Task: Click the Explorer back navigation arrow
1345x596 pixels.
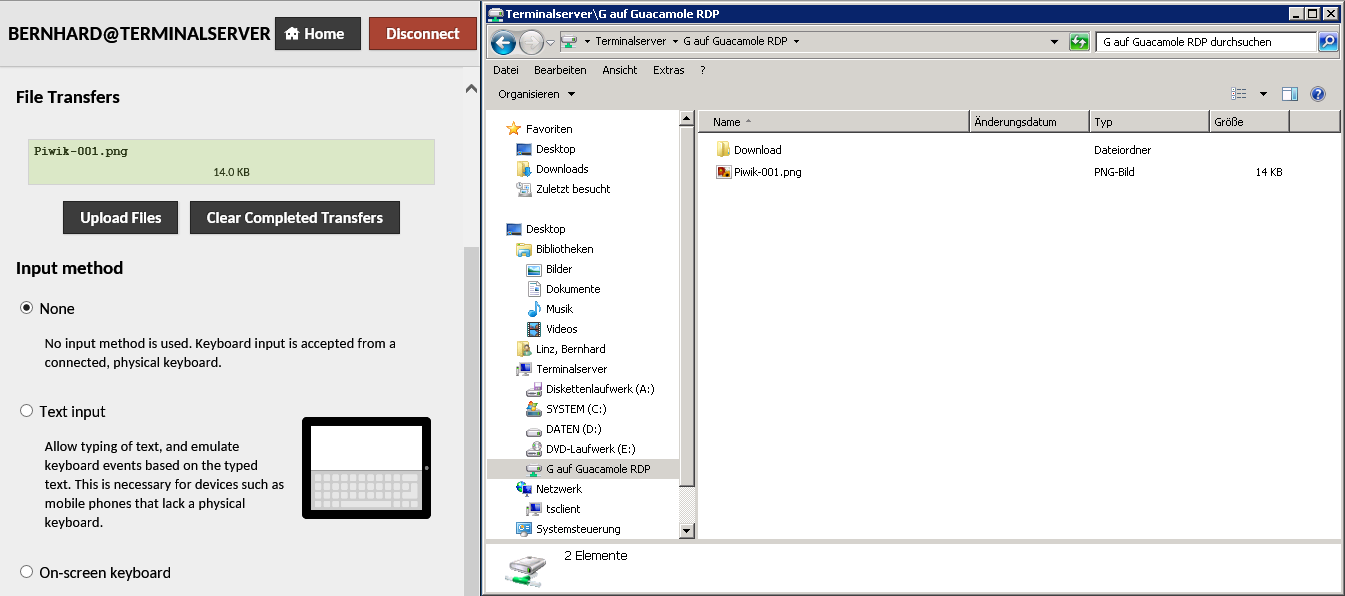Action: [x=504, y=42]
